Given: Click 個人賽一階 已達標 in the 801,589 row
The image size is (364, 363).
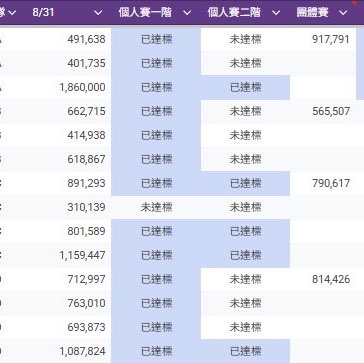Looking at the screenshot, I should pos(156,231).
